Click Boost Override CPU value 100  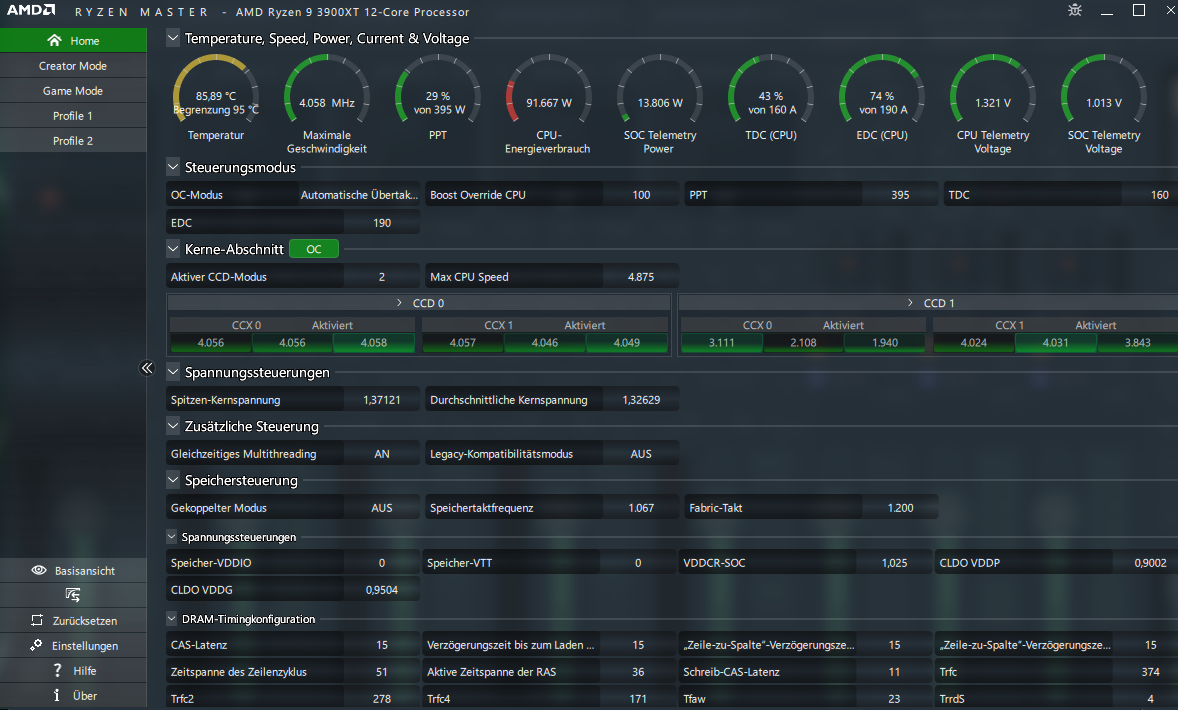(641, 195)
